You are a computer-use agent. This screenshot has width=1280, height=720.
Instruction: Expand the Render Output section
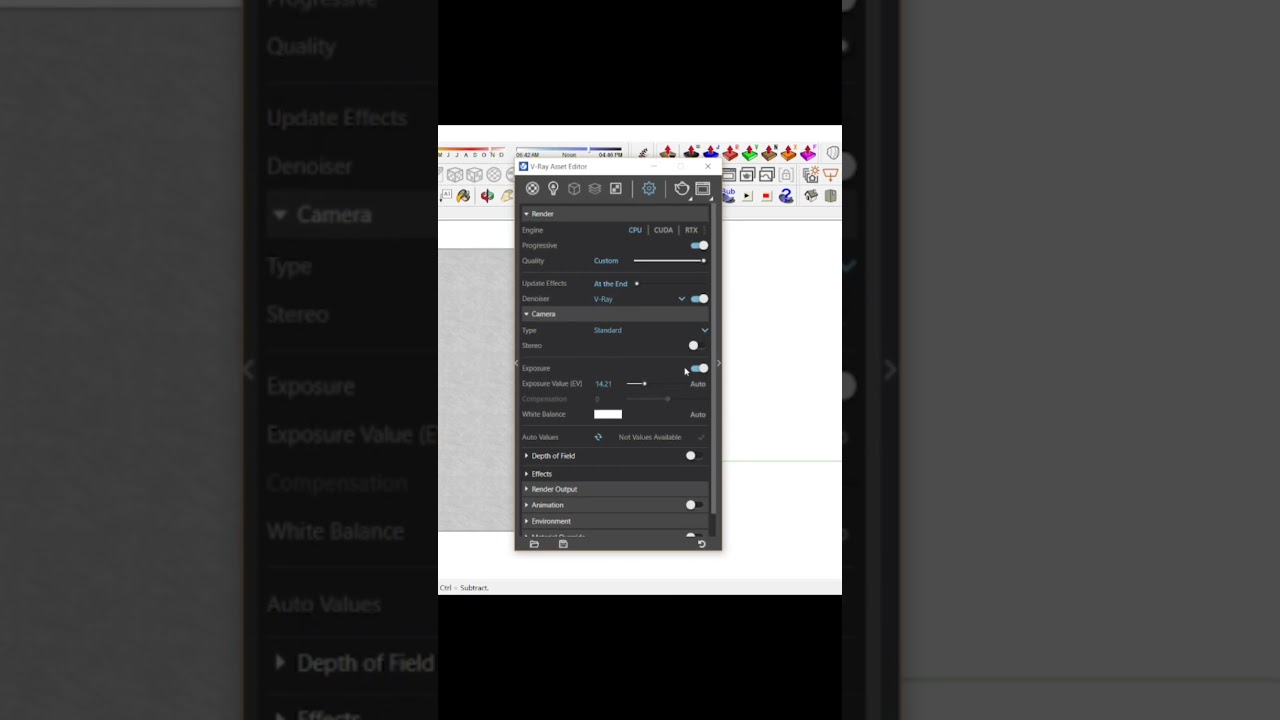point(526,489)
